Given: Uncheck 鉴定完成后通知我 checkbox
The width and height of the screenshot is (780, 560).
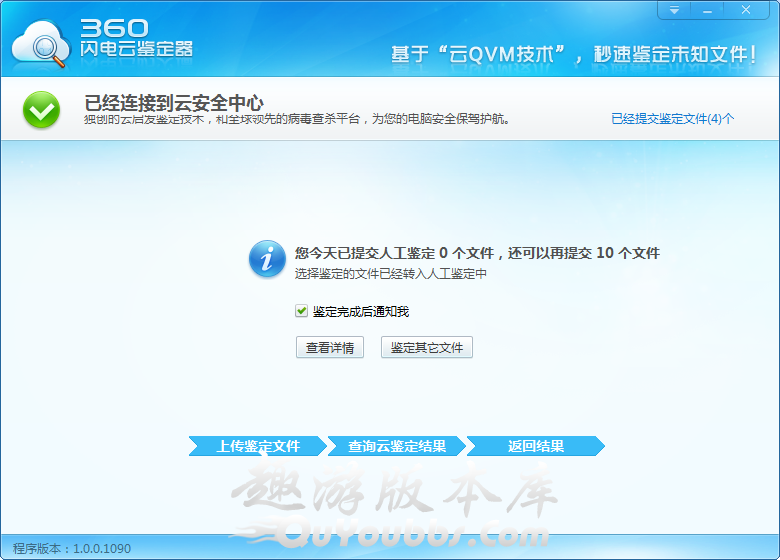Looking at the screenshot, I should (301, 311).
